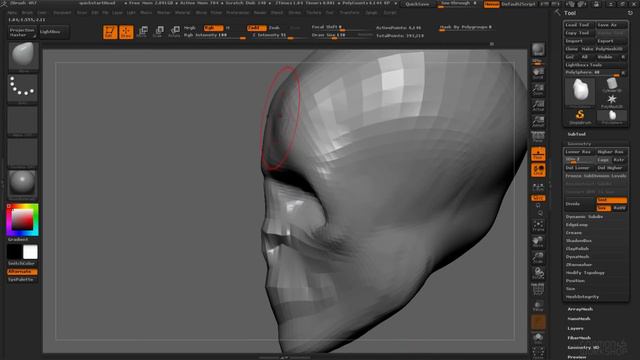Image resolution: width=640 pixels, height=360 pixels.
Task: Click the DefaultZScript button
Action: 518,4
